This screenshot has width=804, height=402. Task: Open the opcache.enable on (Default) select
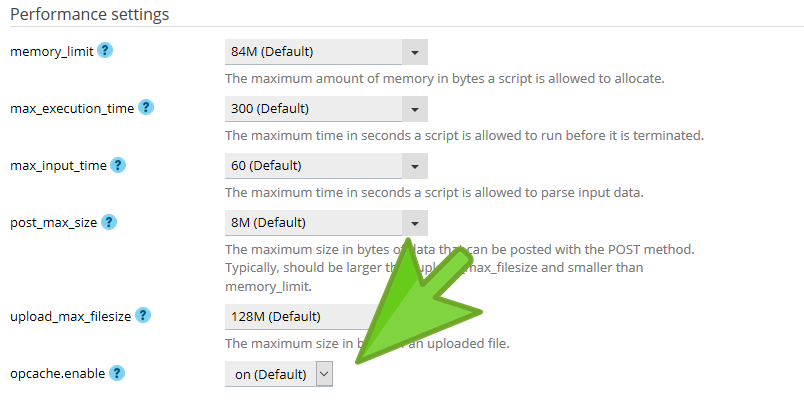point(278,374)
